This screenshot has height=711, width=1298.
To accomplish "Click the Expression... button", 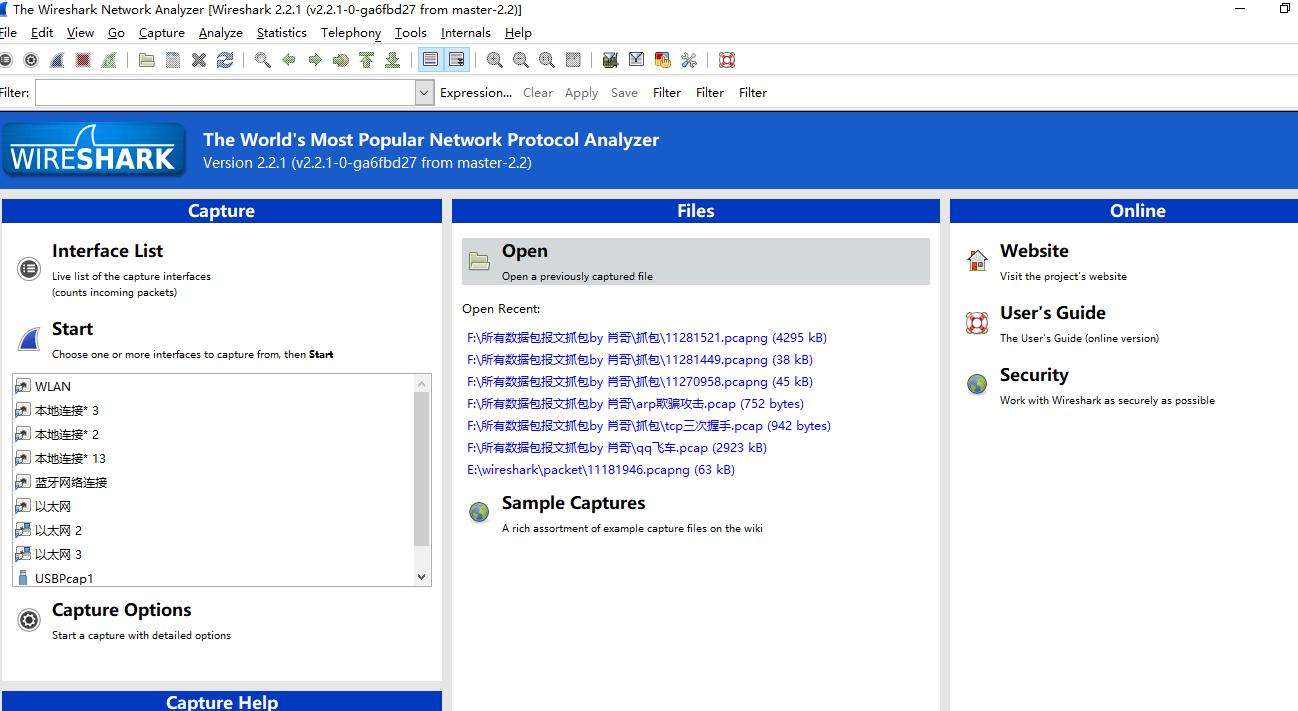I will [x=476, y=93].
